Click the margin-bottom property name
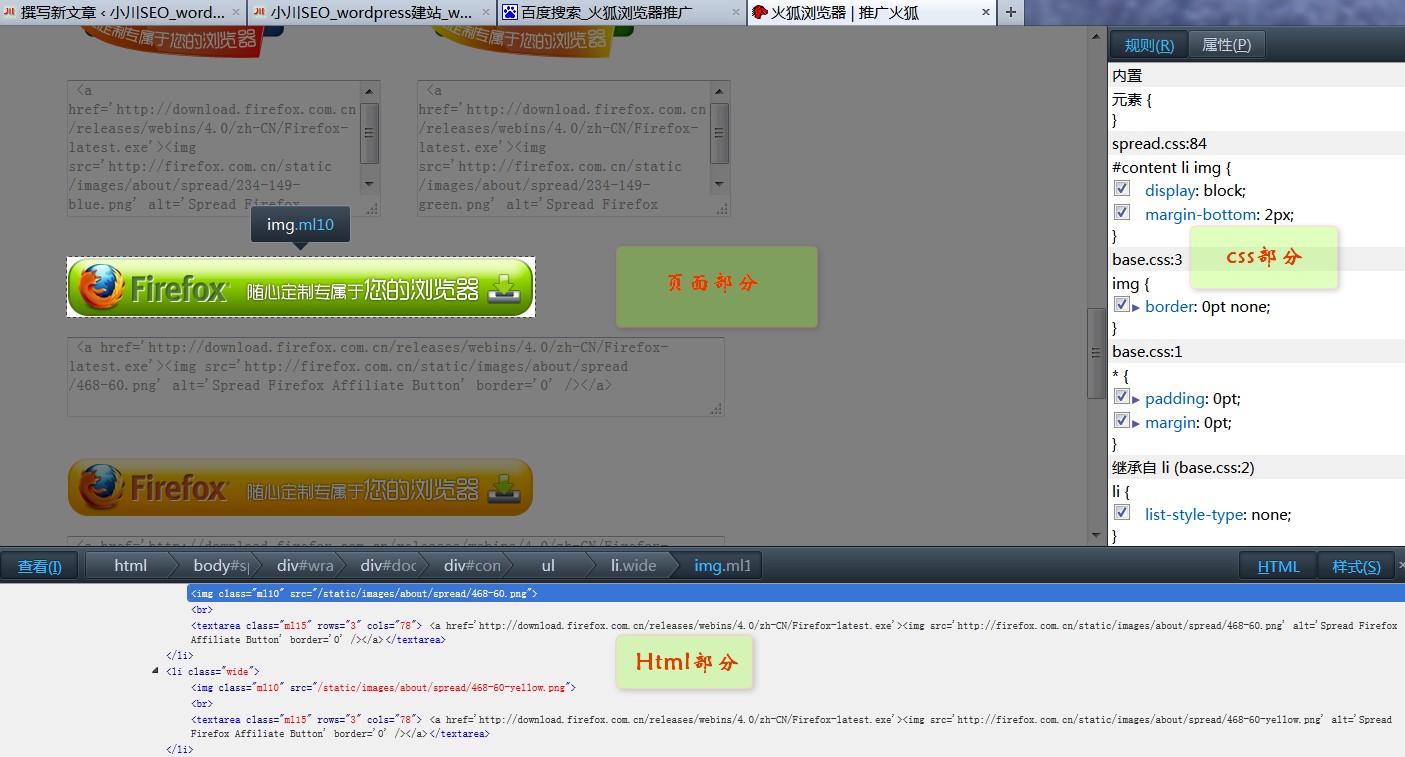 coord(1200,214)
